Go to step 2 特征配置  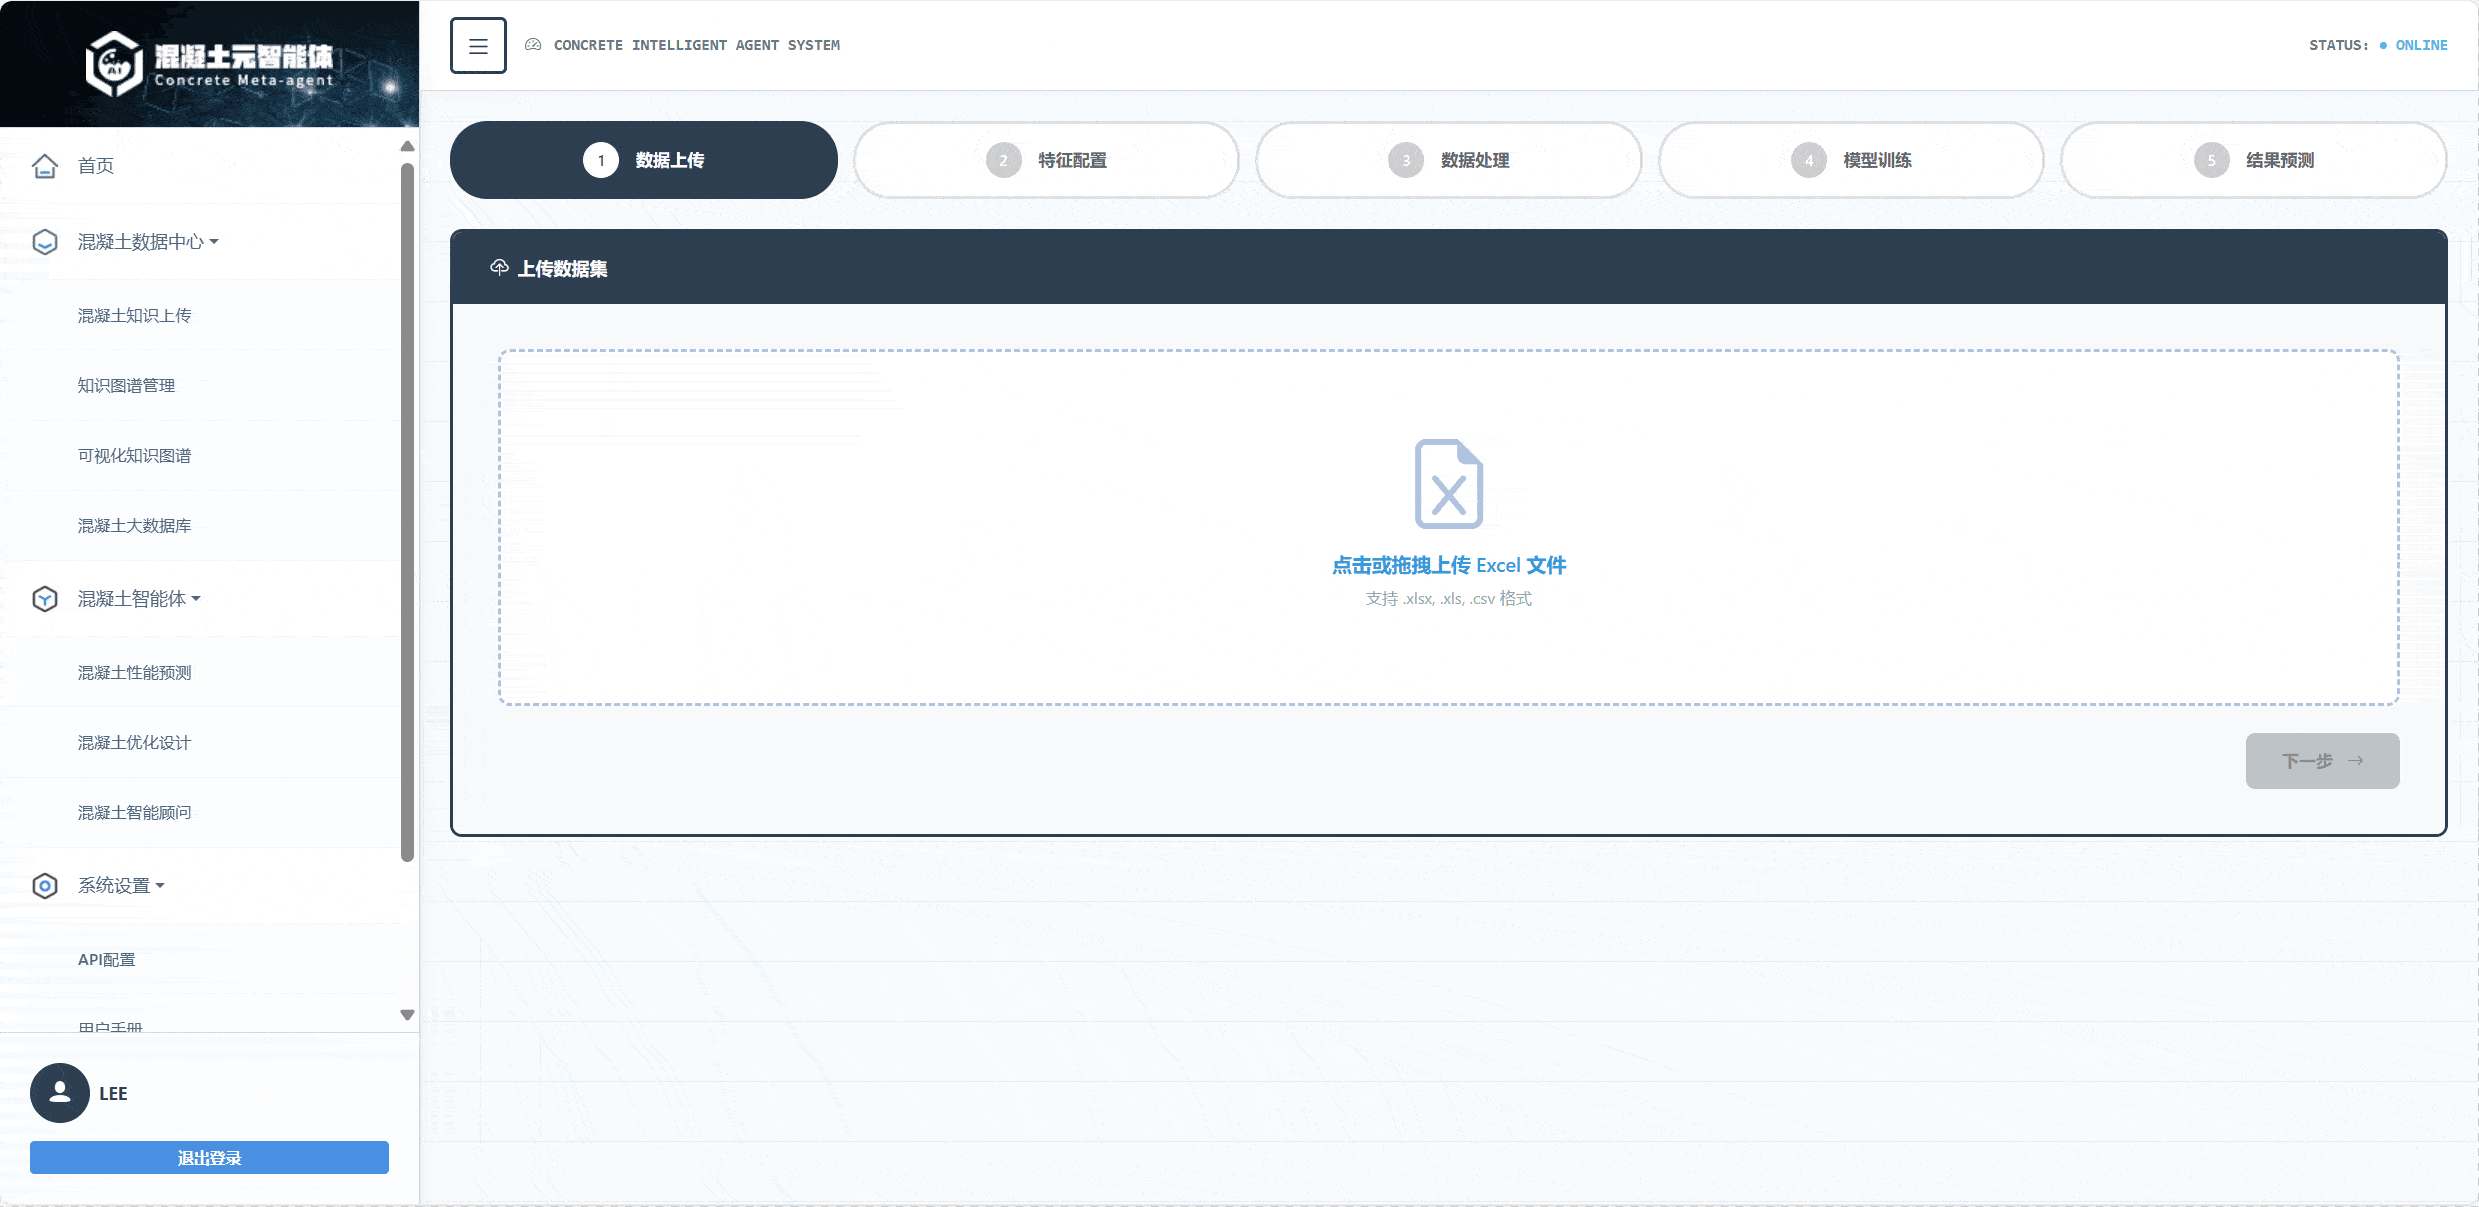coord(1046,160)
